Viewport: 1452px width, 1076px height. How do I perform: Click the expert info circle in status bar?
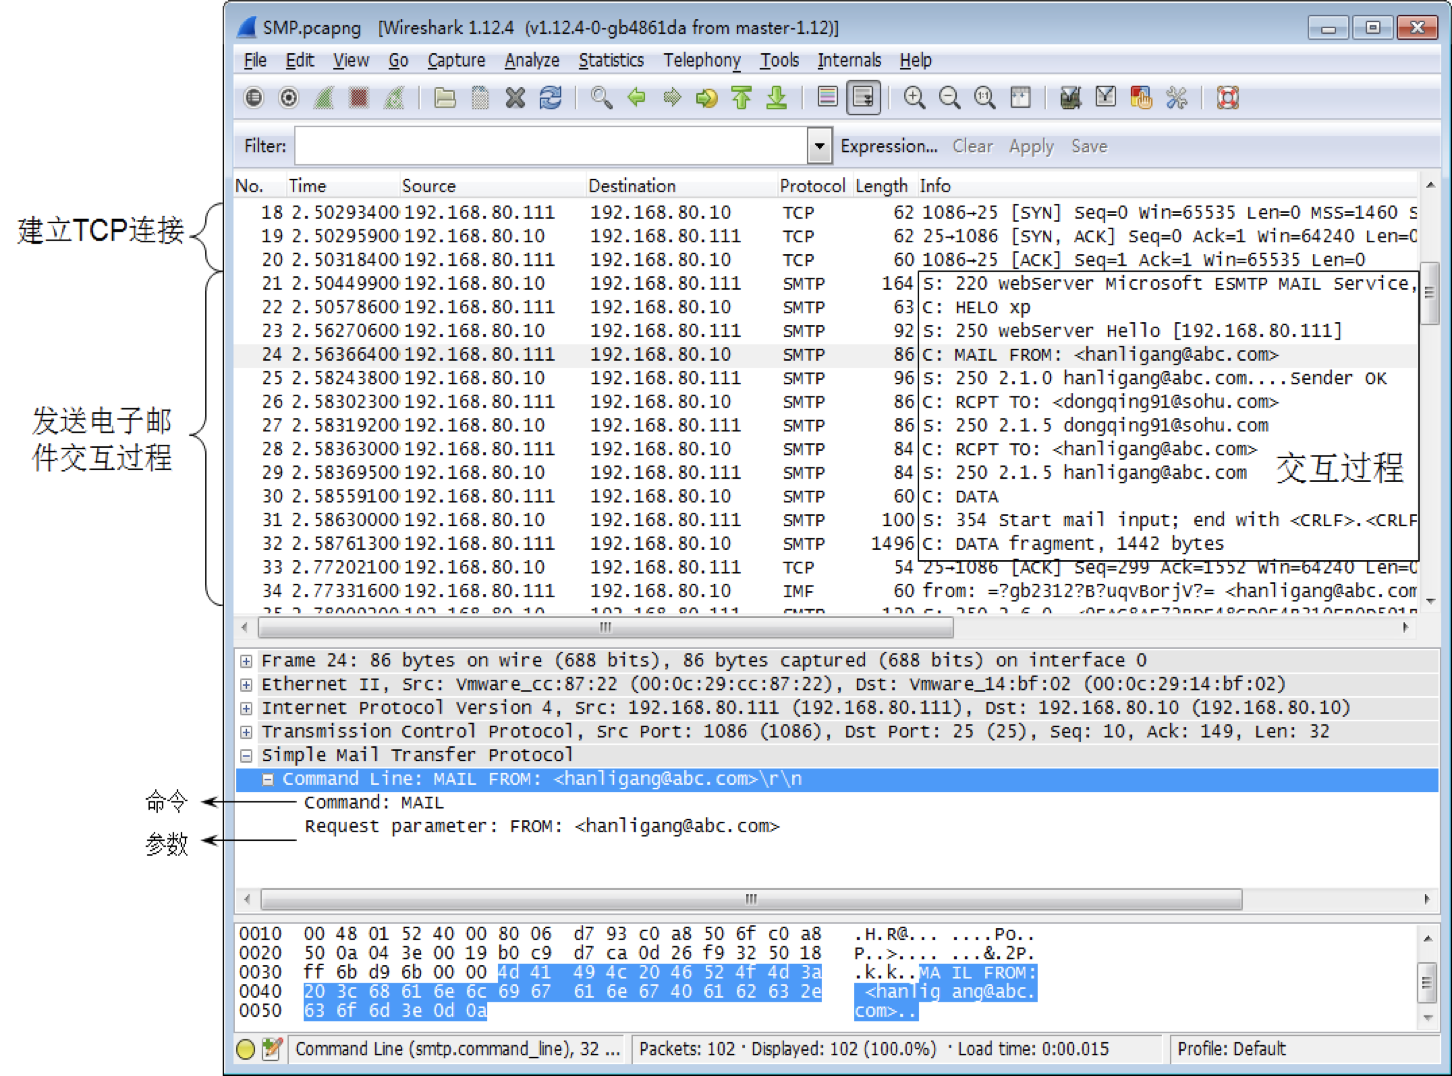(246, 1049)
